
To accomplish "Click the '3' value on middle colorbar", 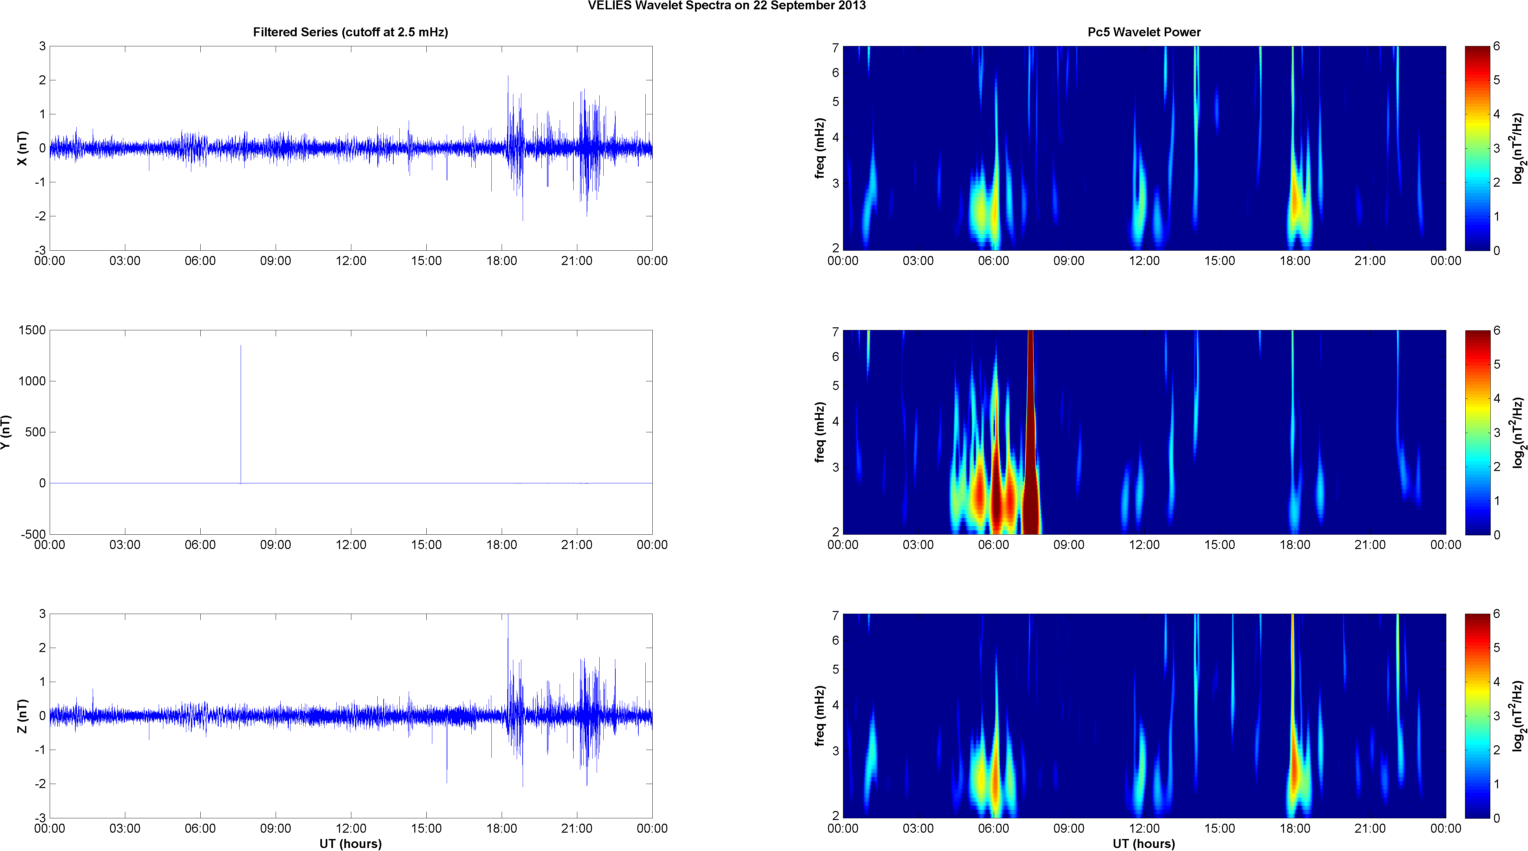I will point(1497,432).
